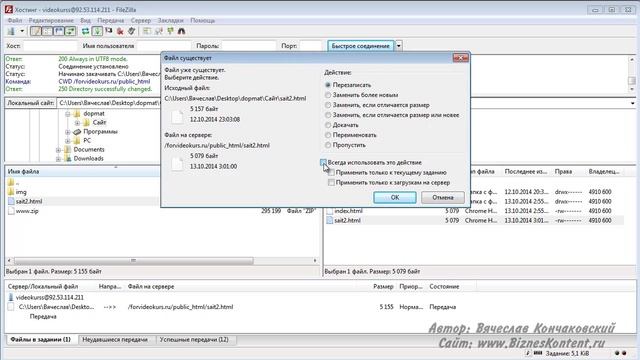Check Применить только к загрузкам на сервер

coord(331,182)
